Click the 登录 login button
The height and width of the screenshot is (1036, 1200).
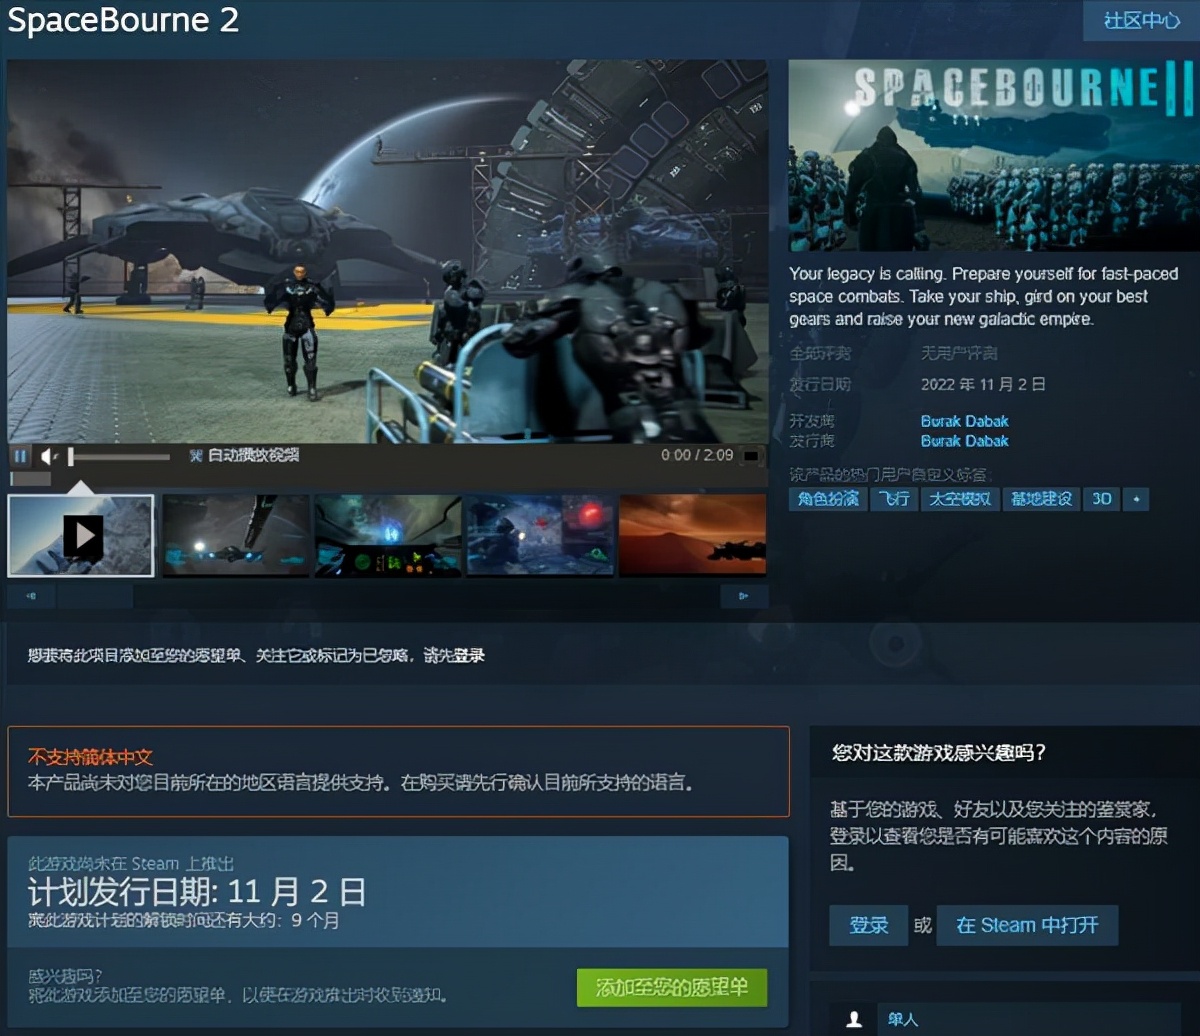tap(867, 926)
